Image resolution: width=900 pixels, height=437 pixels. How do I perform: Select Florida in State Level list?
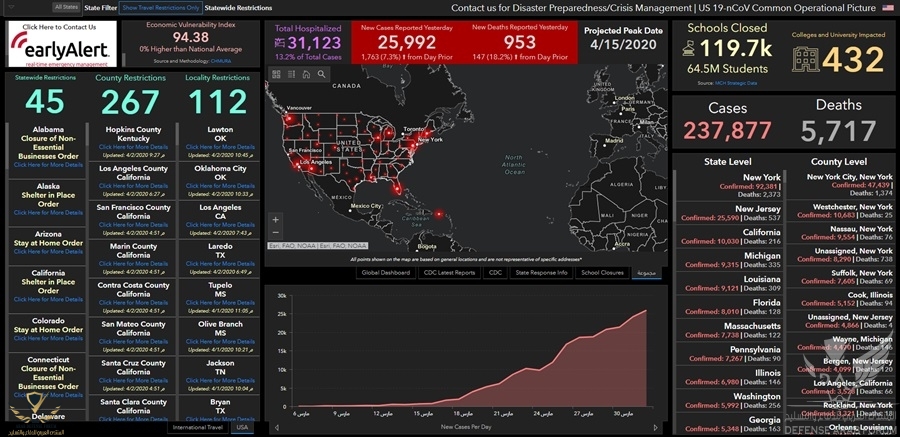pos(729,307)
